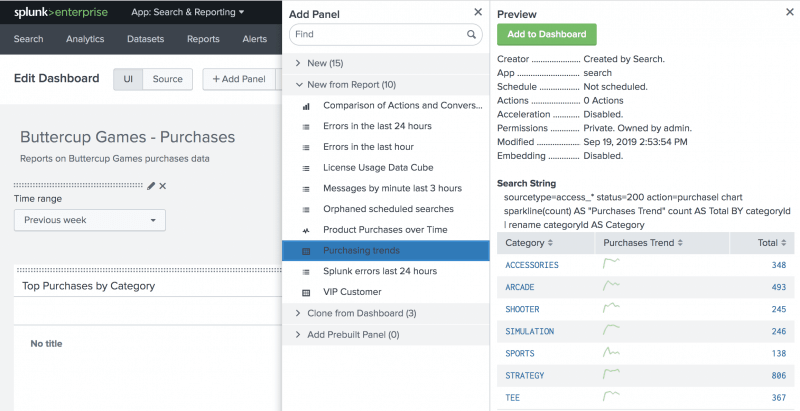Click total value 138 for SPORTS
Viewport: 800px width, 411px height.
779,353
